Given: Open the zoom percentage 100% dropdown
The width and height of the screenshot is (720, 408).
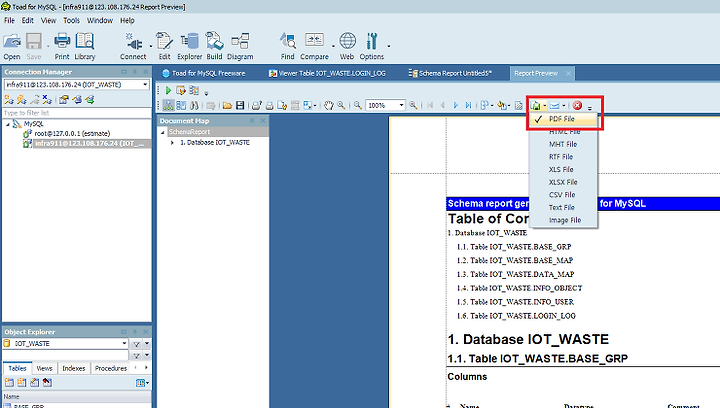Looking at the screenshot, I should (401, 106).
